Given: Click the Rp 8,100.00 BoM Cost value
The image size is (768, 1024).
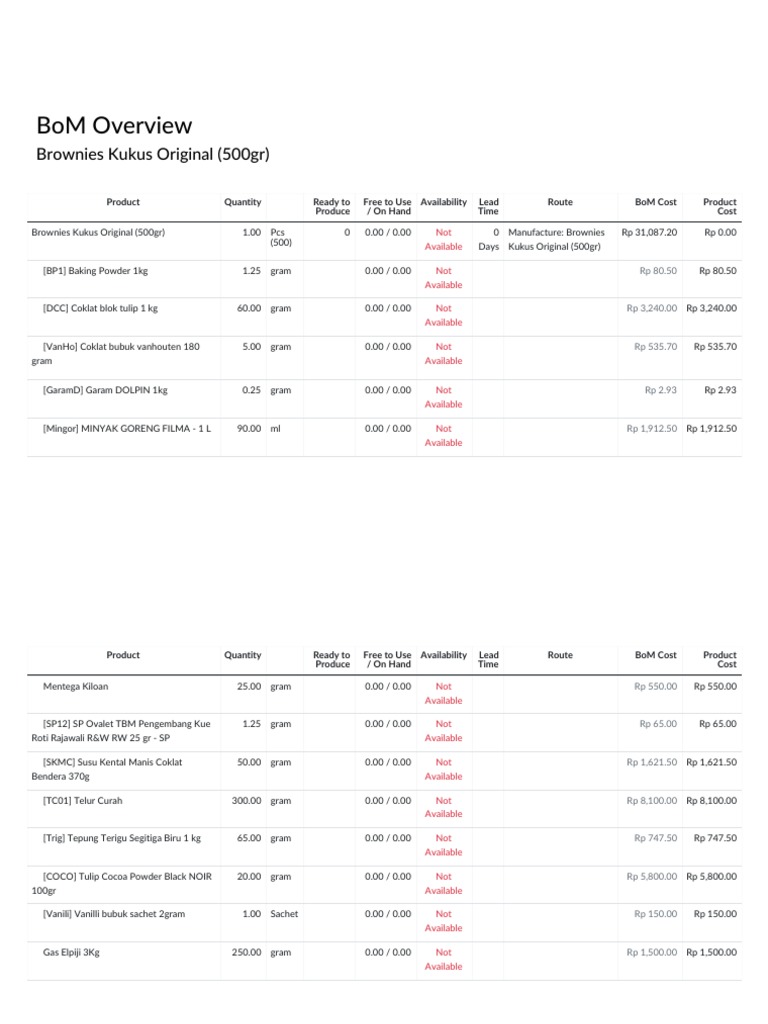Looking at the screenshot, I should click(x=651, y=801).
